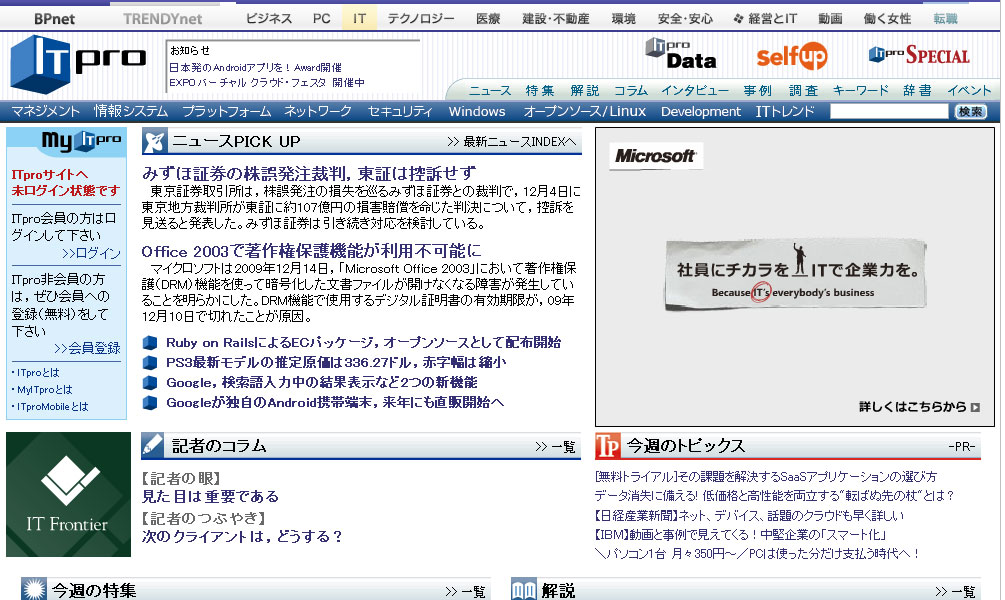Open the ITpro SPECIAL logo

[x=918, y=55]
